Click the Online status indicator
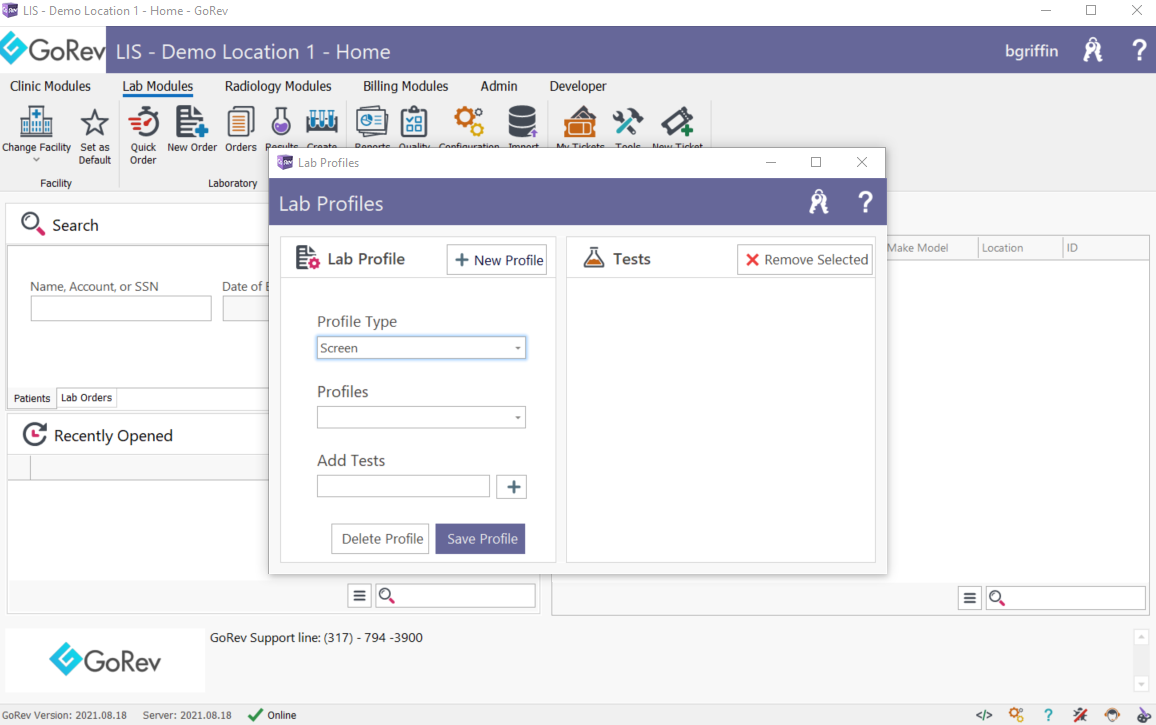Image resolution: width=1156 pixels, height=725 pixels. [272, 715]
